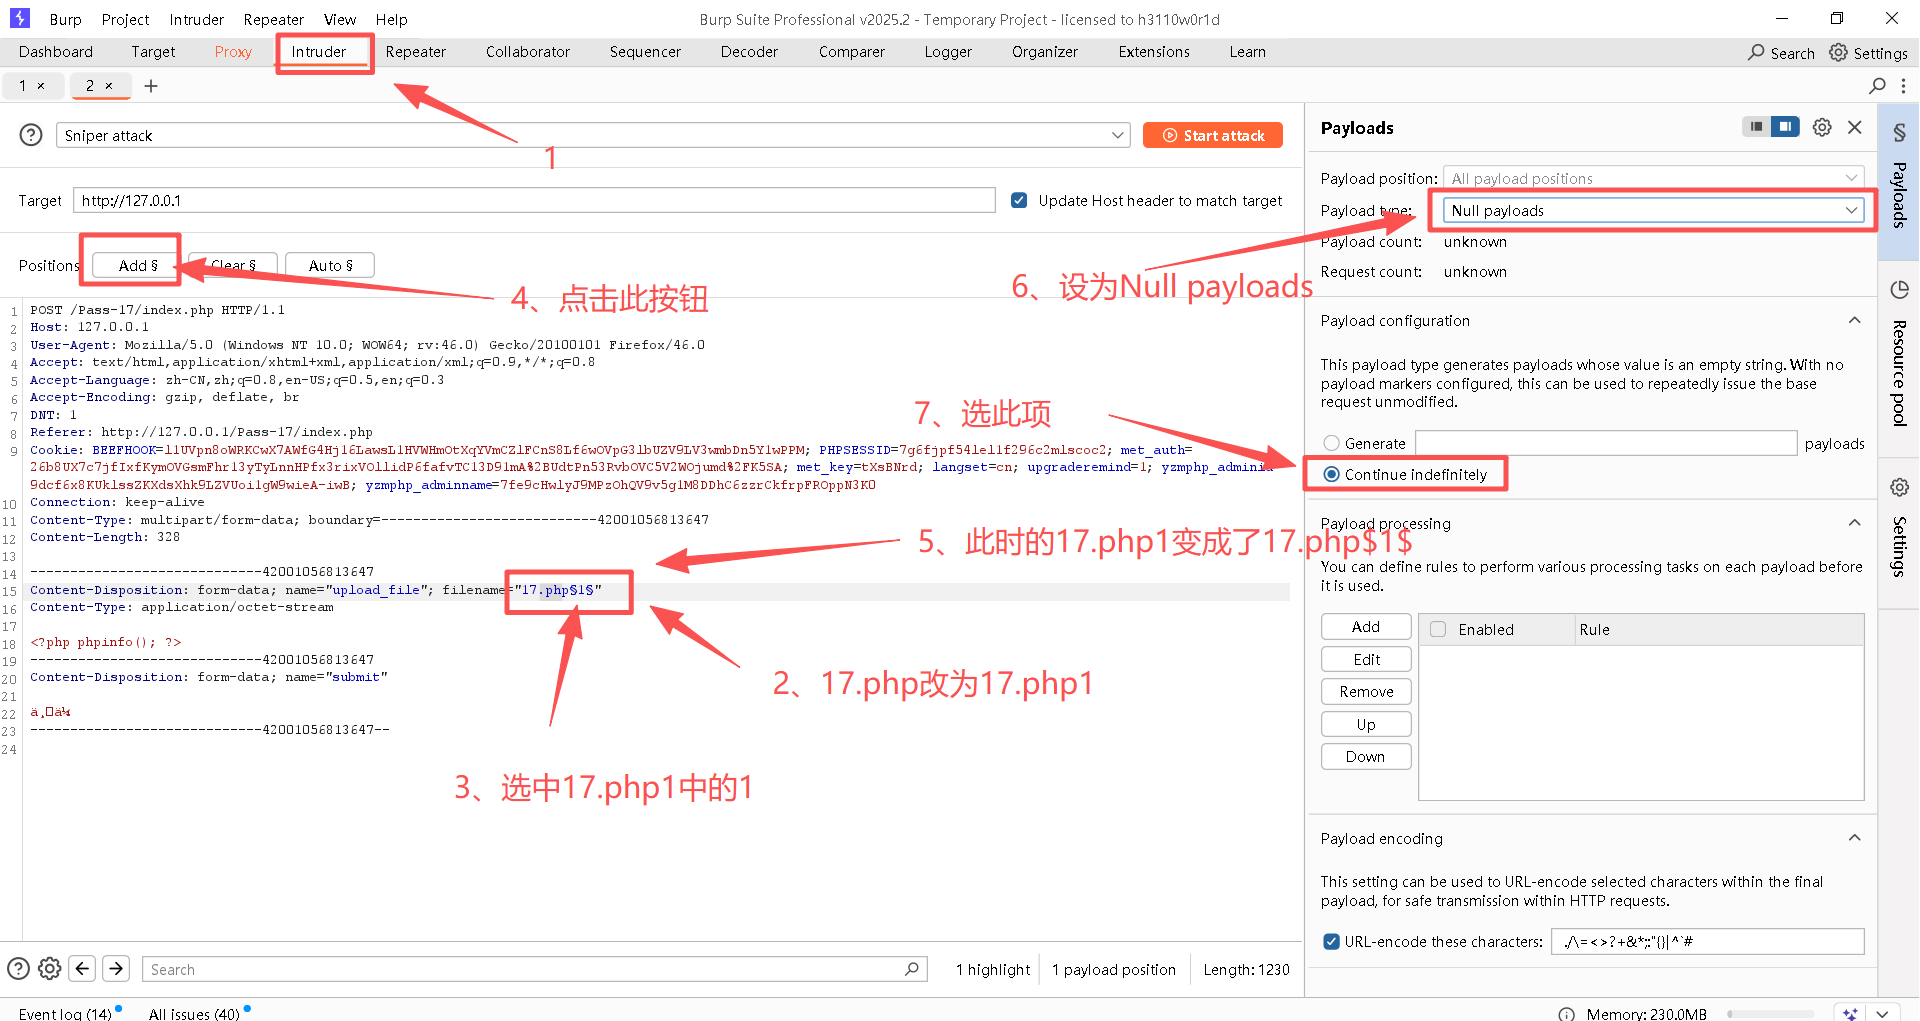Open the tab-bar three-dot options menu

tap(1903, 86)
